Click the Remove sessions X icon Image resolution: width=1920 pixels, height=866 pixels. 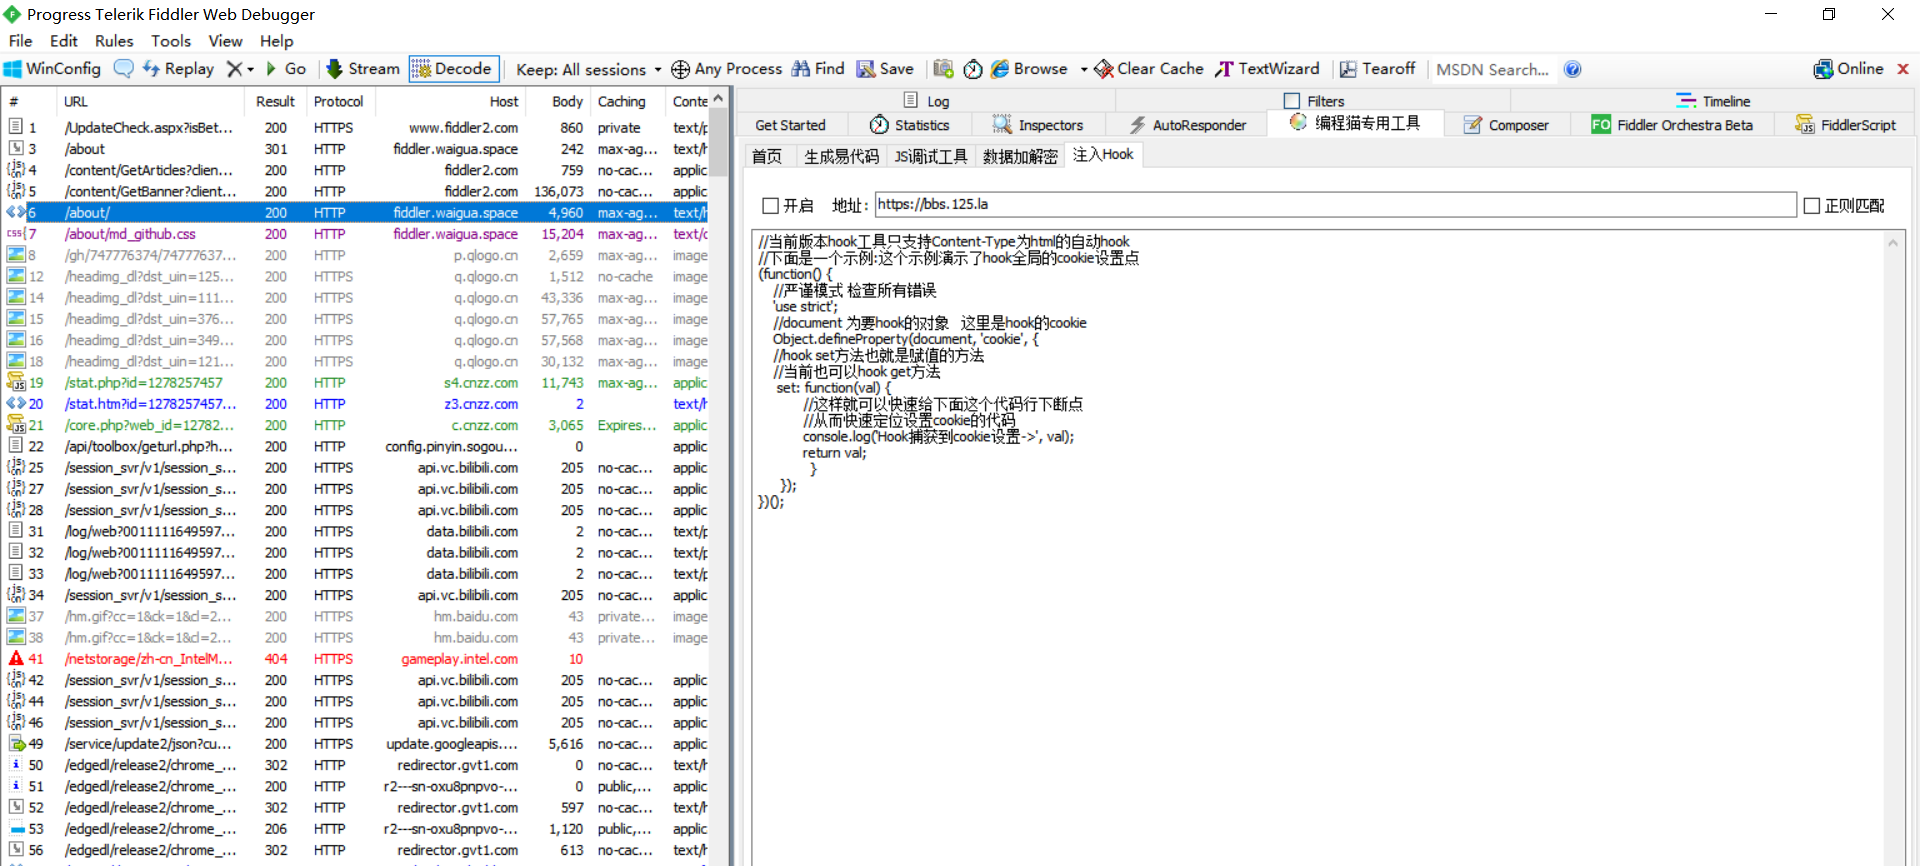point(234,69)
